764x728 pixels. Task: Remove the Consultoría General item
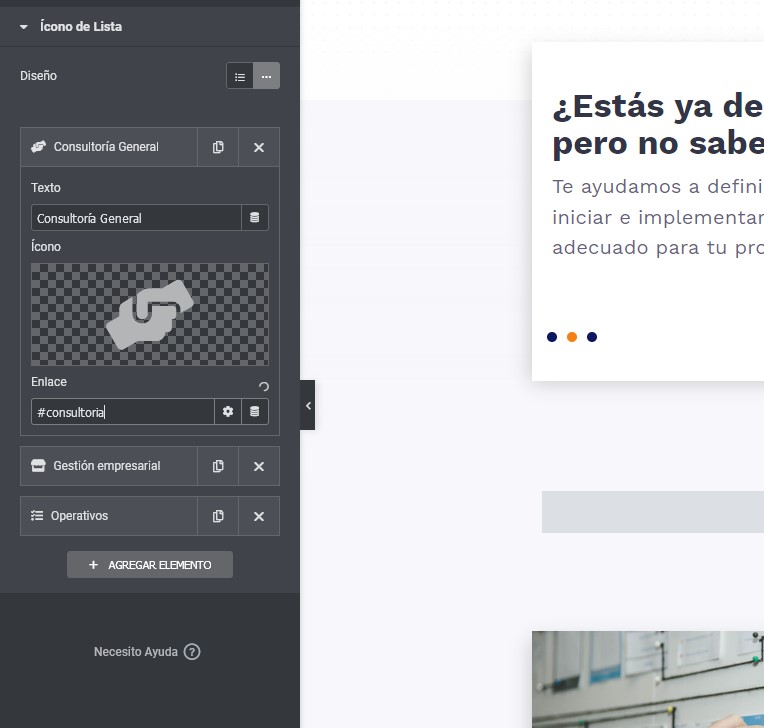(259, 147)
